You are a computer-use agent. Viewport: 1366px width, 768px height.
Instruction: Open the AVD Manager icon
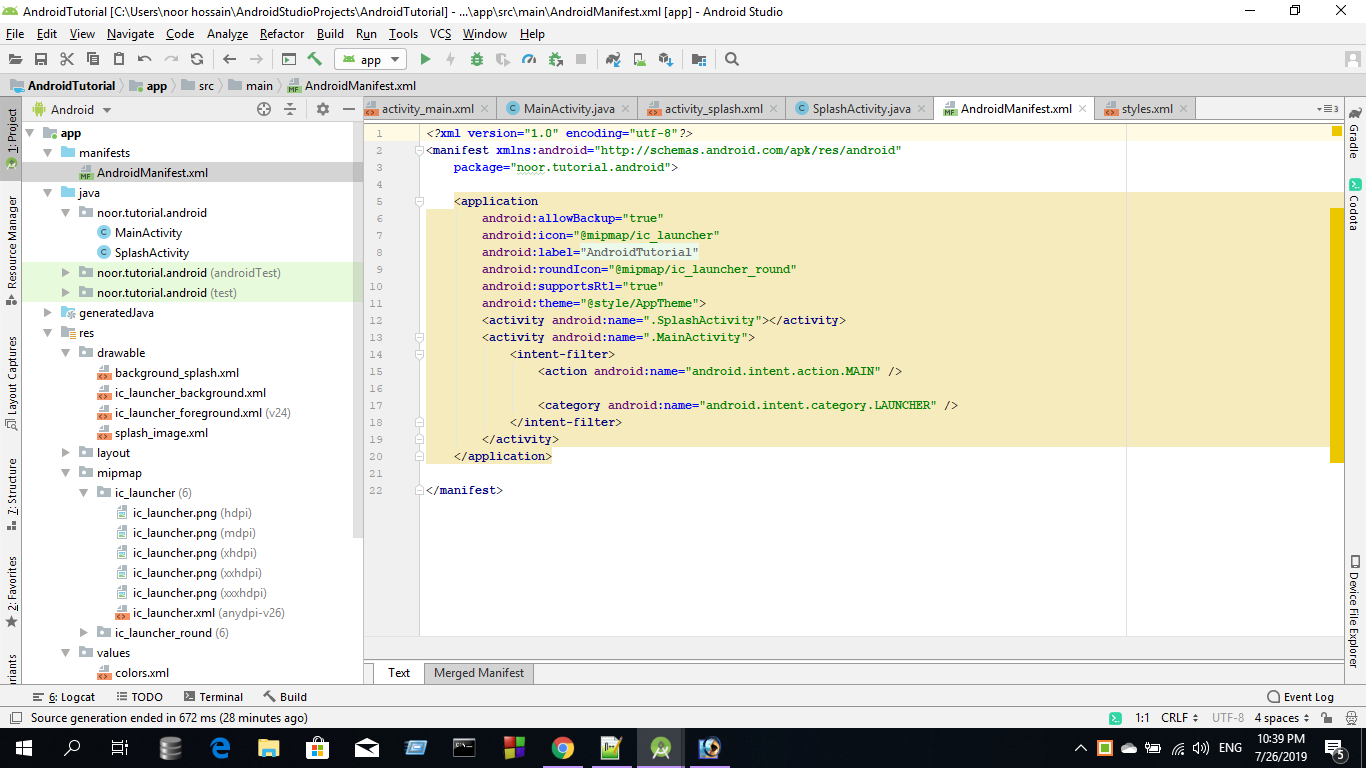point(640,59)
